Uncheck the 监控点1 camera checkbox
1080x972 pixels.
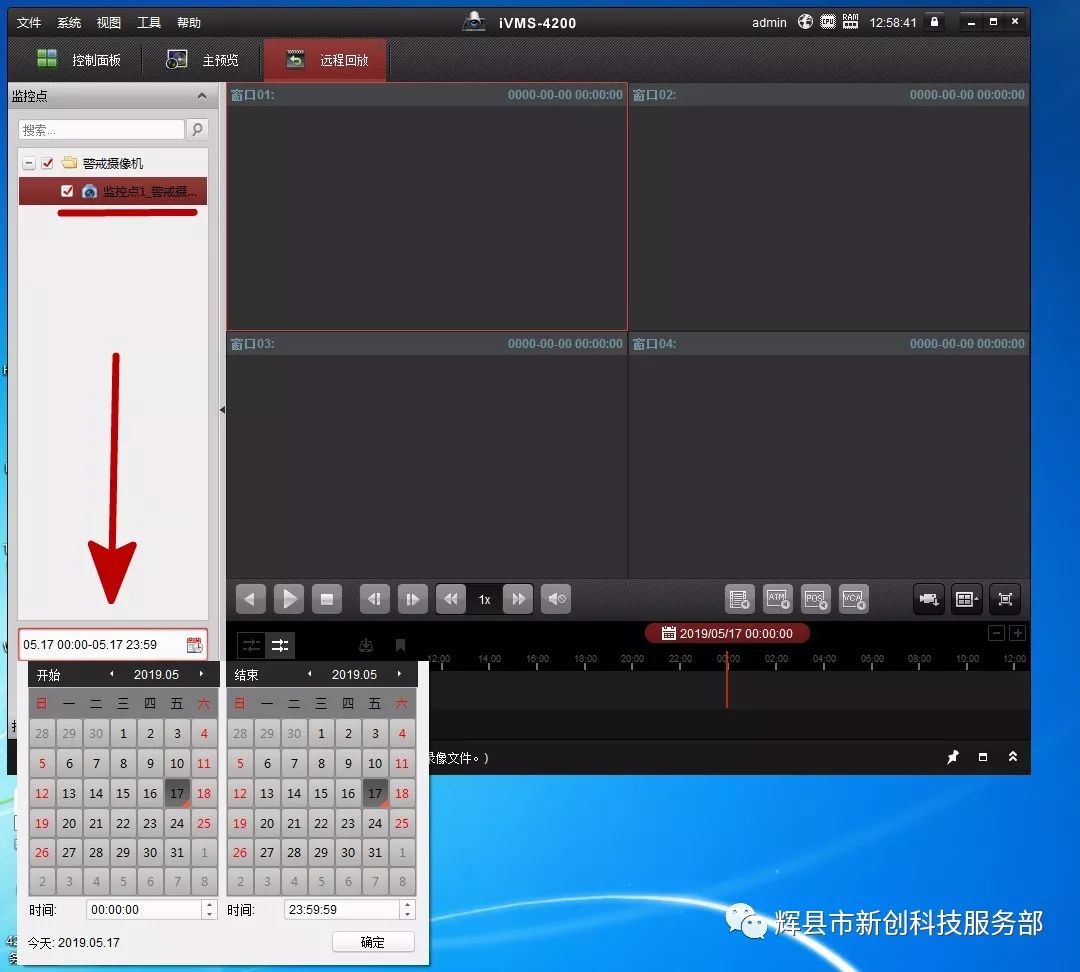[67, 191]
